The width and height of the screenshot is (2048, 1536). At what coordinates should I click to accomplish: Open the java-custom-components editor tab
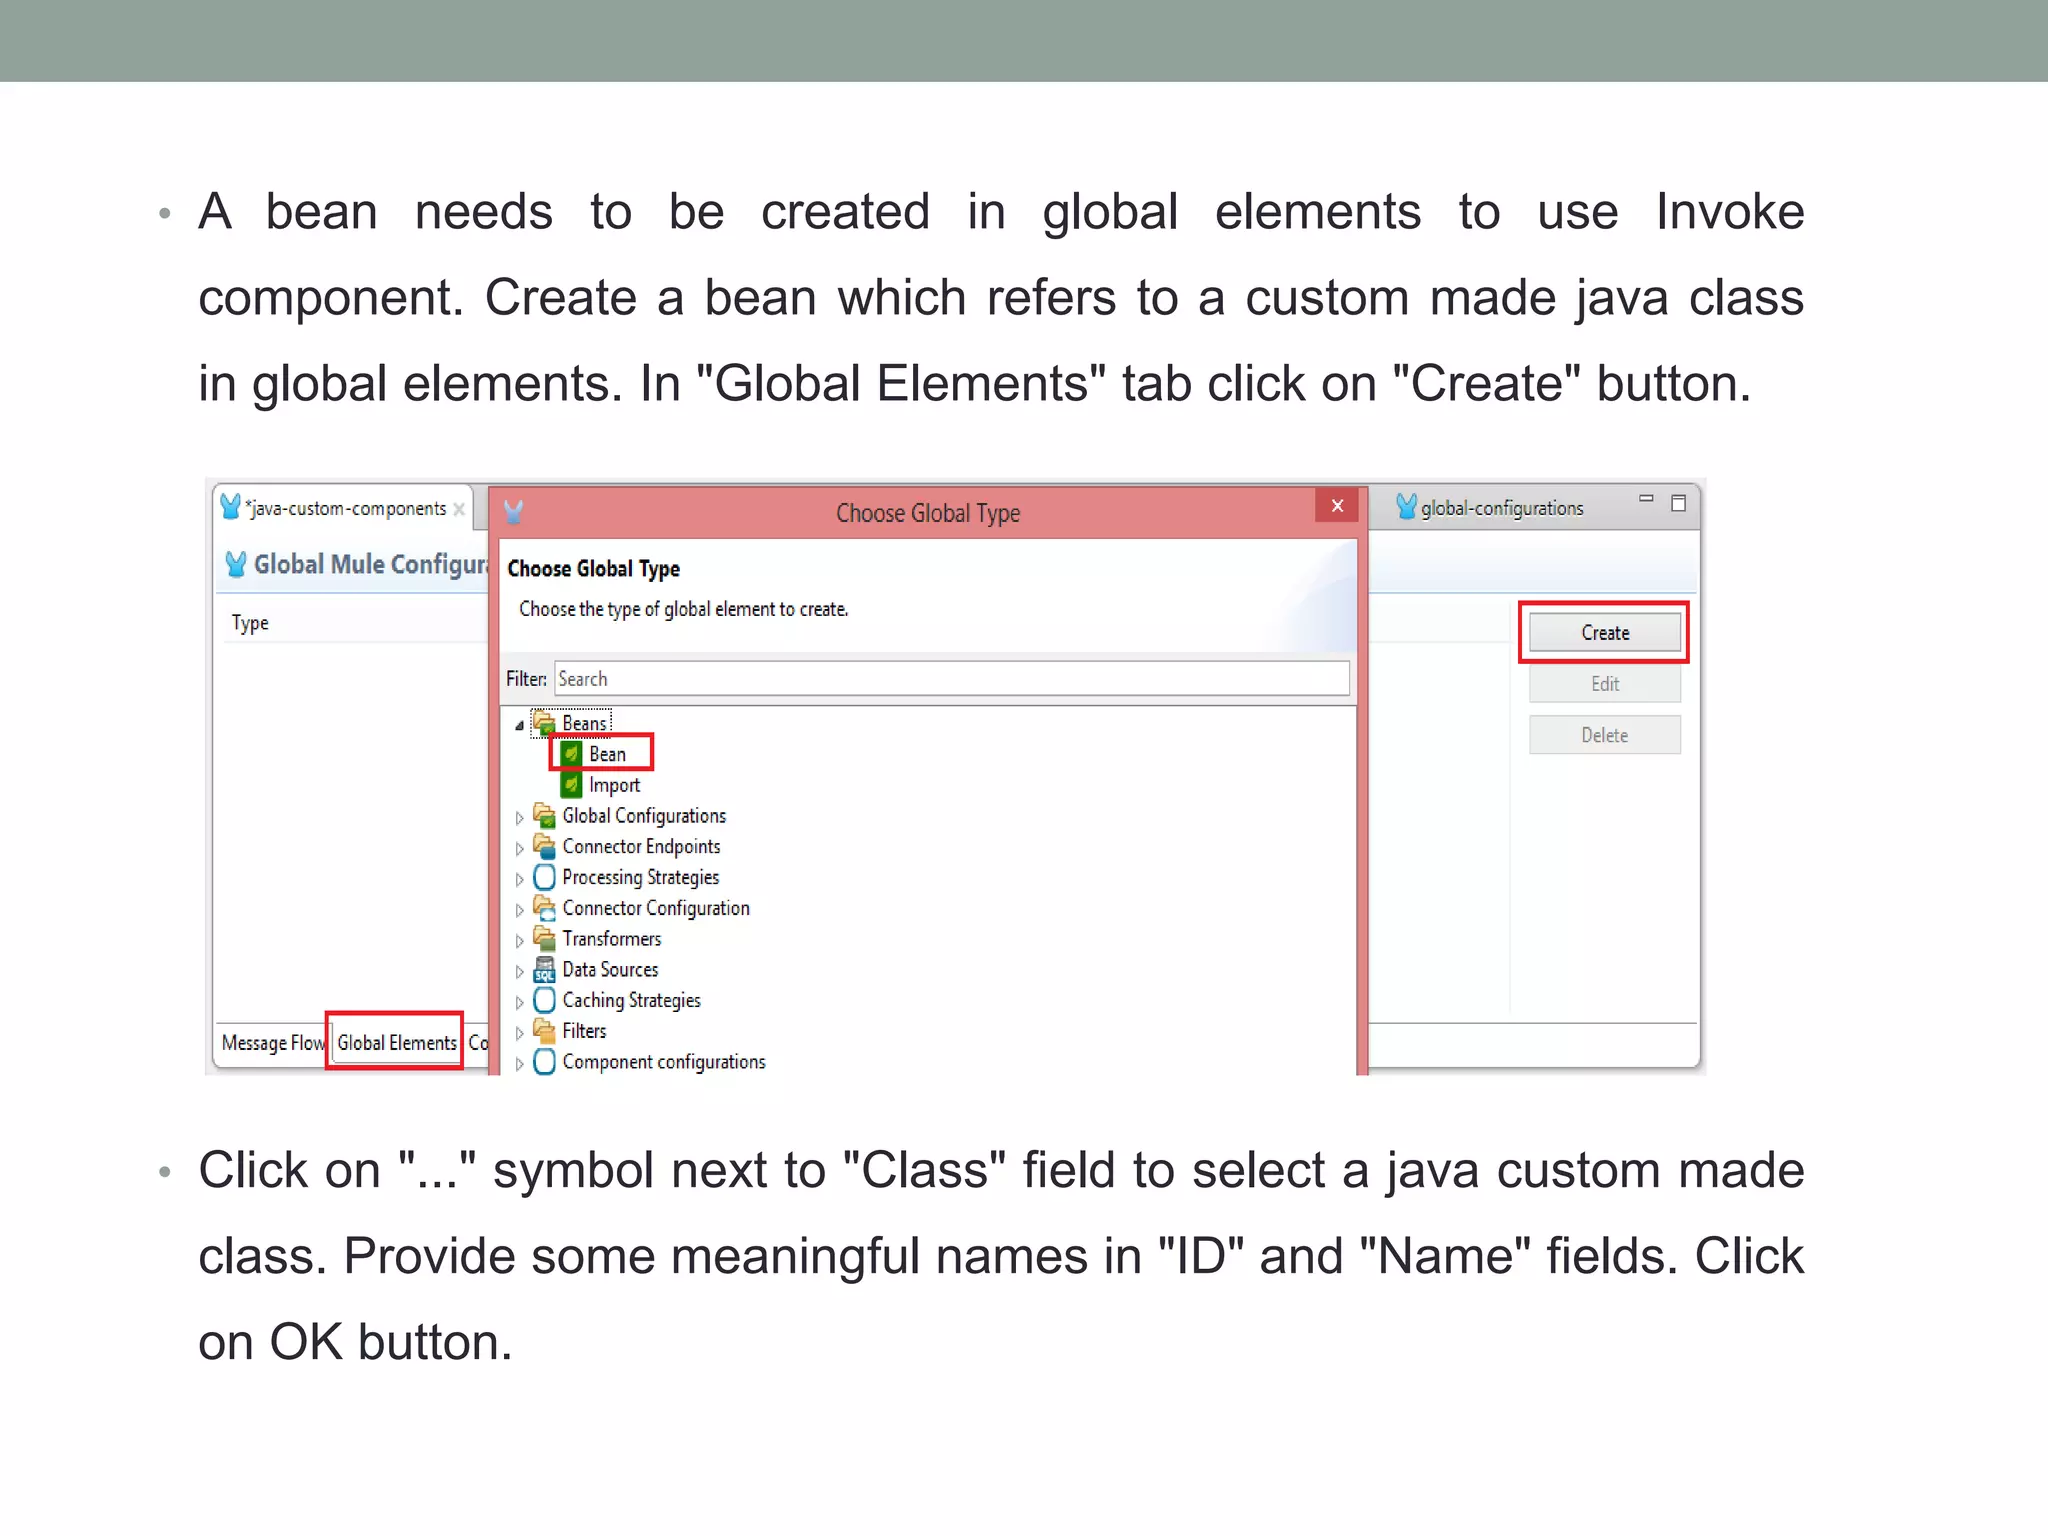click(x=347, y=509)
